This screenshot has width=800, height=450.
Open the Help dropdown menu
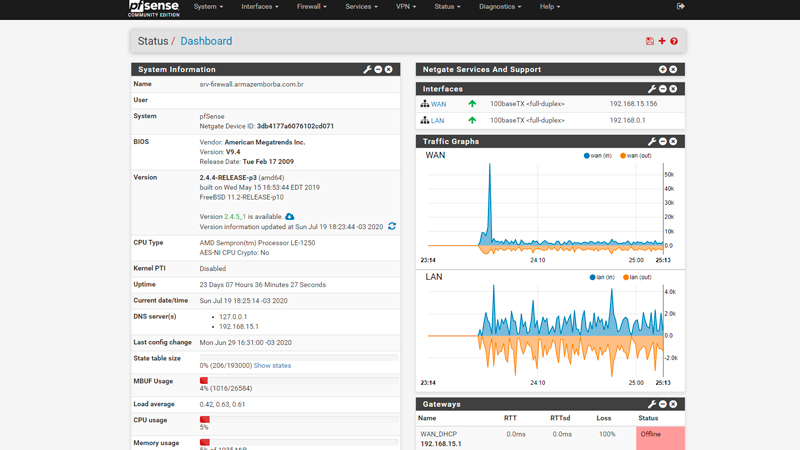coord(549,7)
